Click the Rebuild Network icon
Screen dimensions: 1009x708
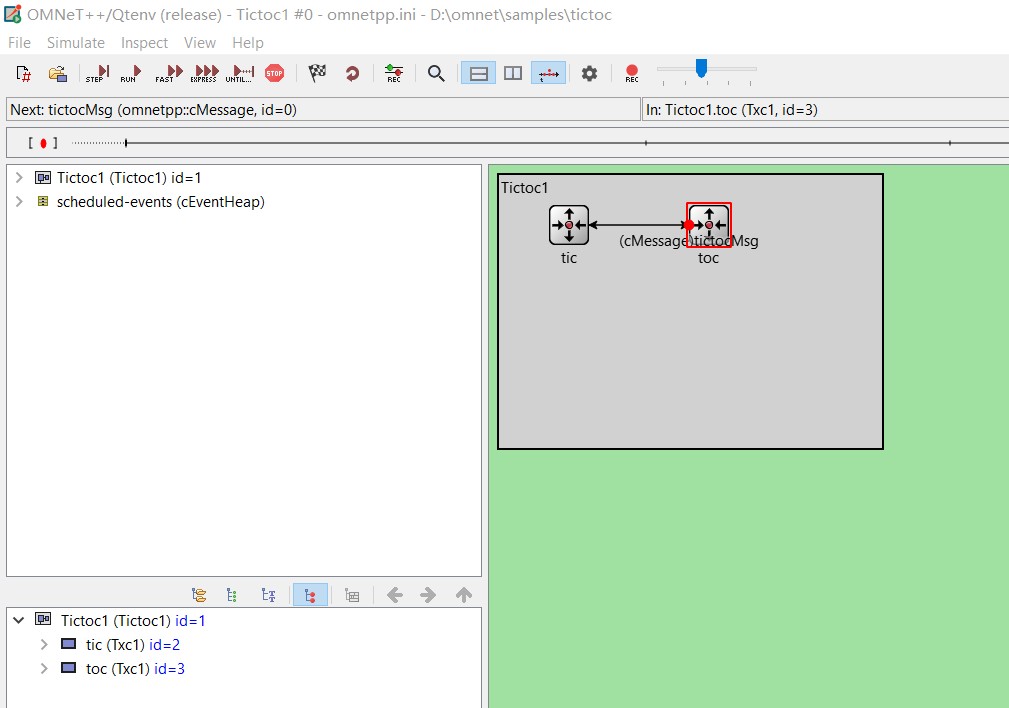tap(352, 72)
